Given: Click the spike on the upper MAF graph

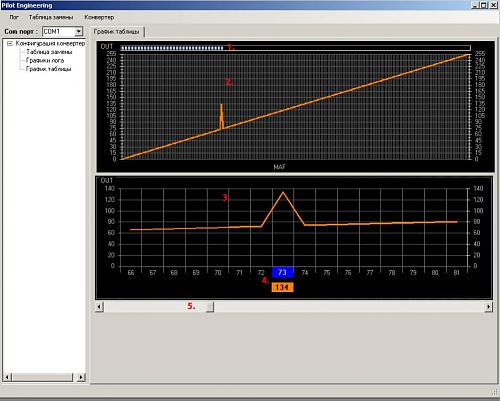Looking at the screenshot, I should tap(222, 117).
